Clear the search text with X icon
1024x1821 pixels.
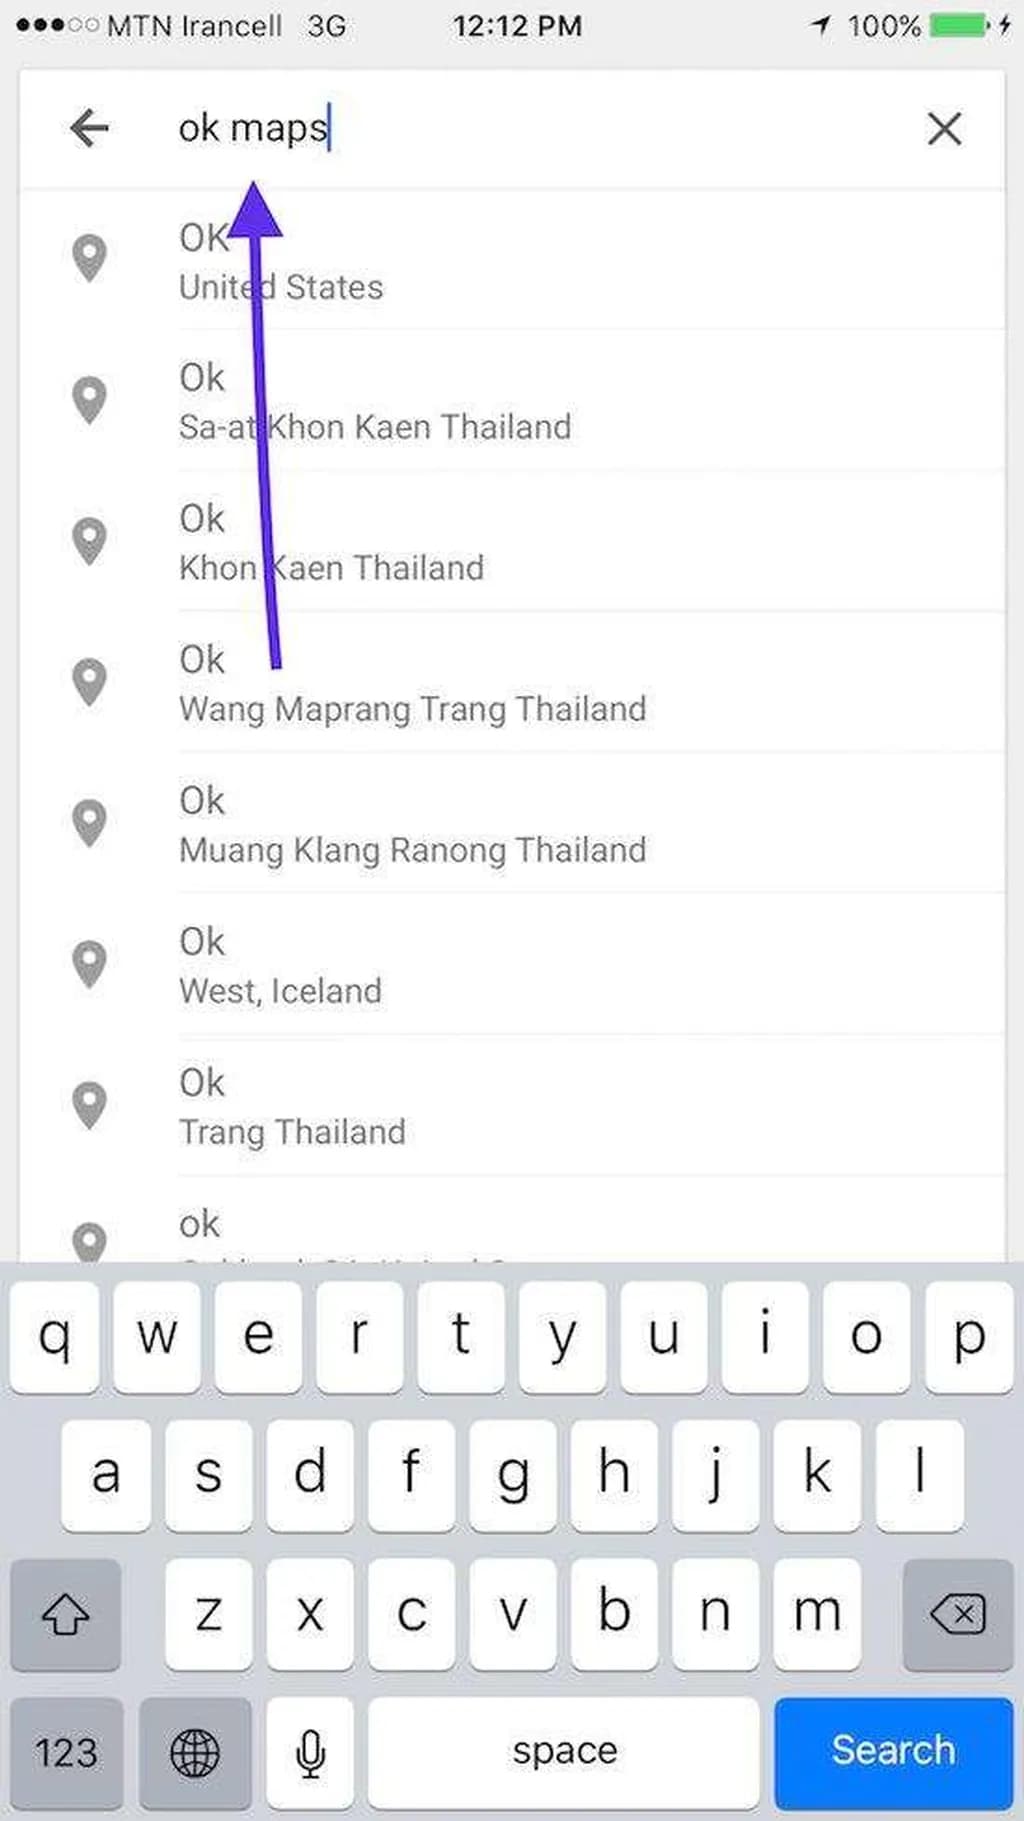(944, 129)
